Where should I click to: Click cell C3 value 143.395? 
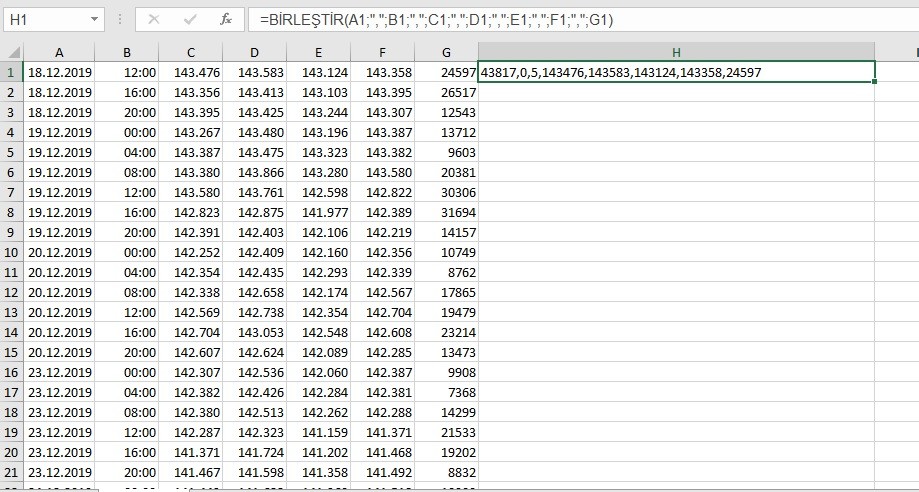190,112
